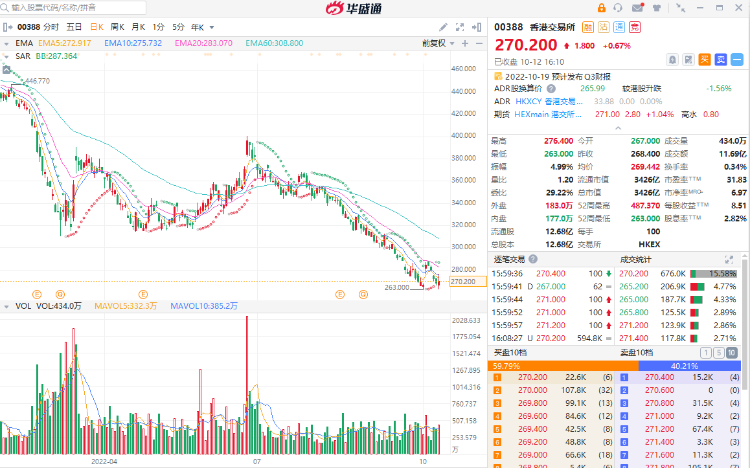Click the 逐笔交易 help question icon

[533, 259]
